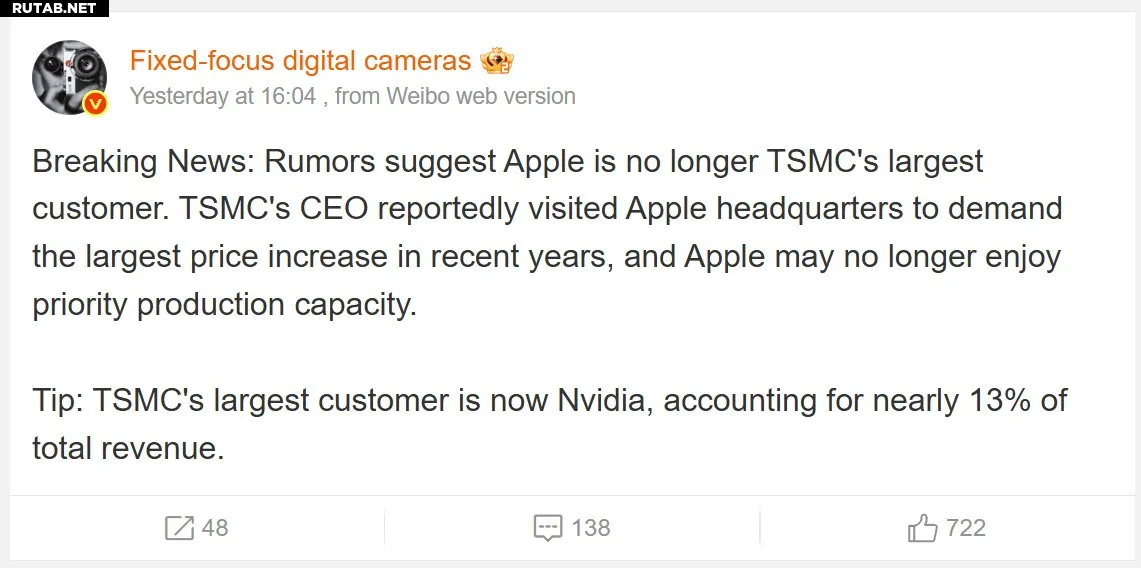Click the orange verified V badge

coord(96,103)
